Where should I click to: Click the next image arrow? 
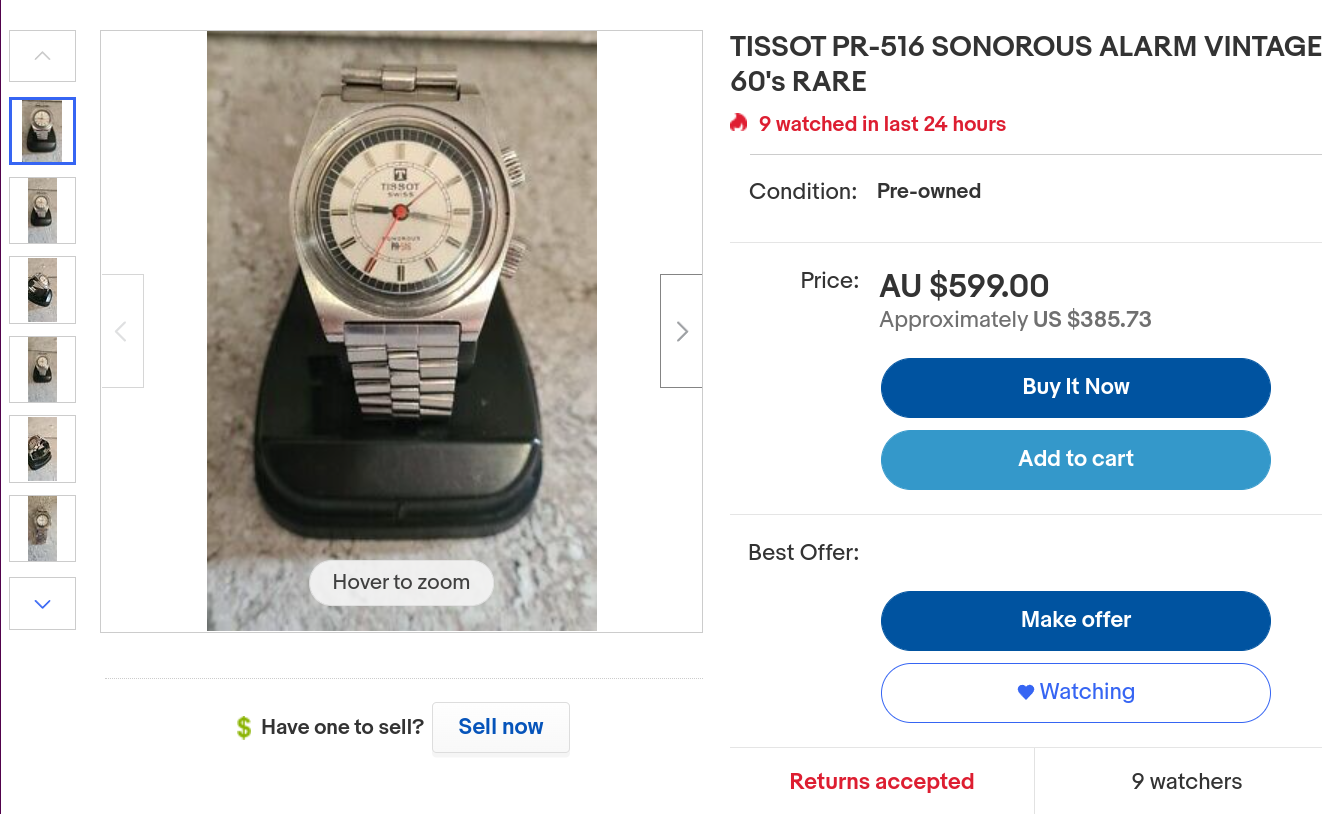coord(681,331)
